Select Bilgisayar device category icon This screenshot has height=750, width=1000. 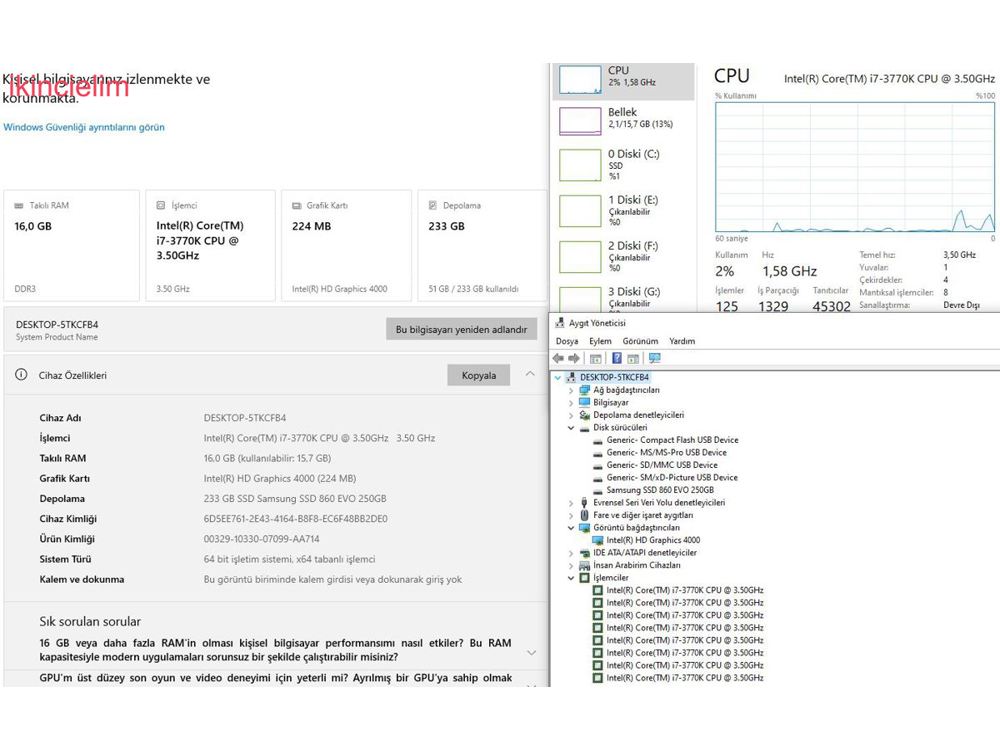pyautogui.click(x=584, y=402)
